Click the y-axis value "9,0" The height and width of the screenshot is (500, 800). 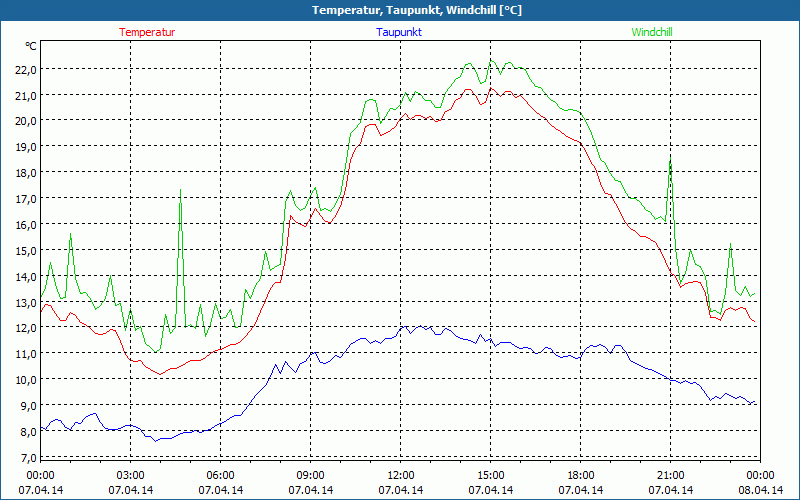point(28,406)
